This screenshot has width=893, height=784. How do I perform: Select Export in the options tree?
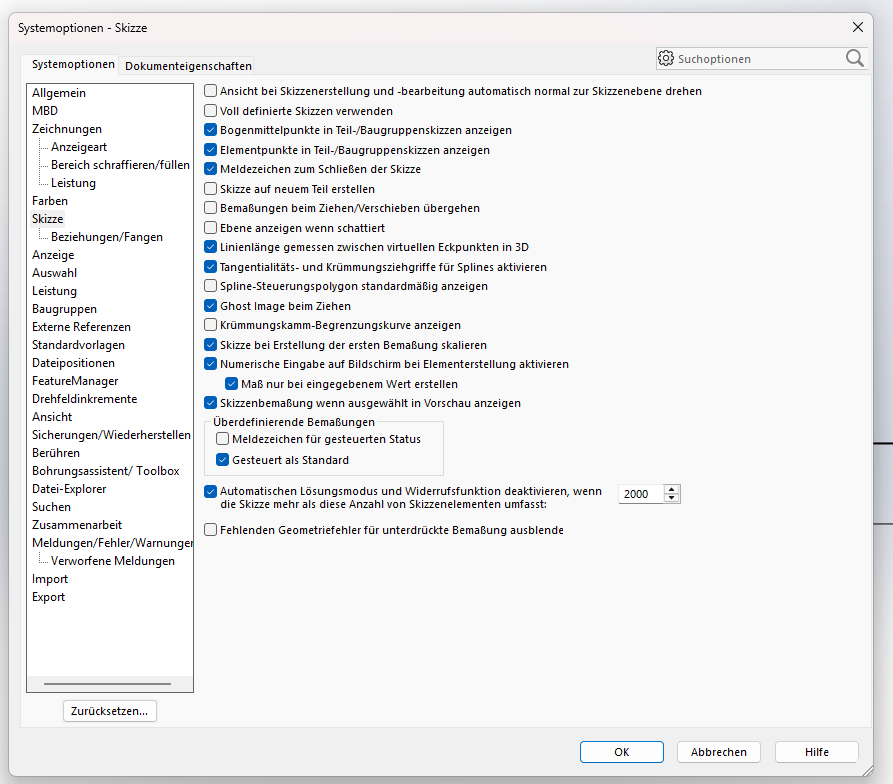tap(48, 597)
